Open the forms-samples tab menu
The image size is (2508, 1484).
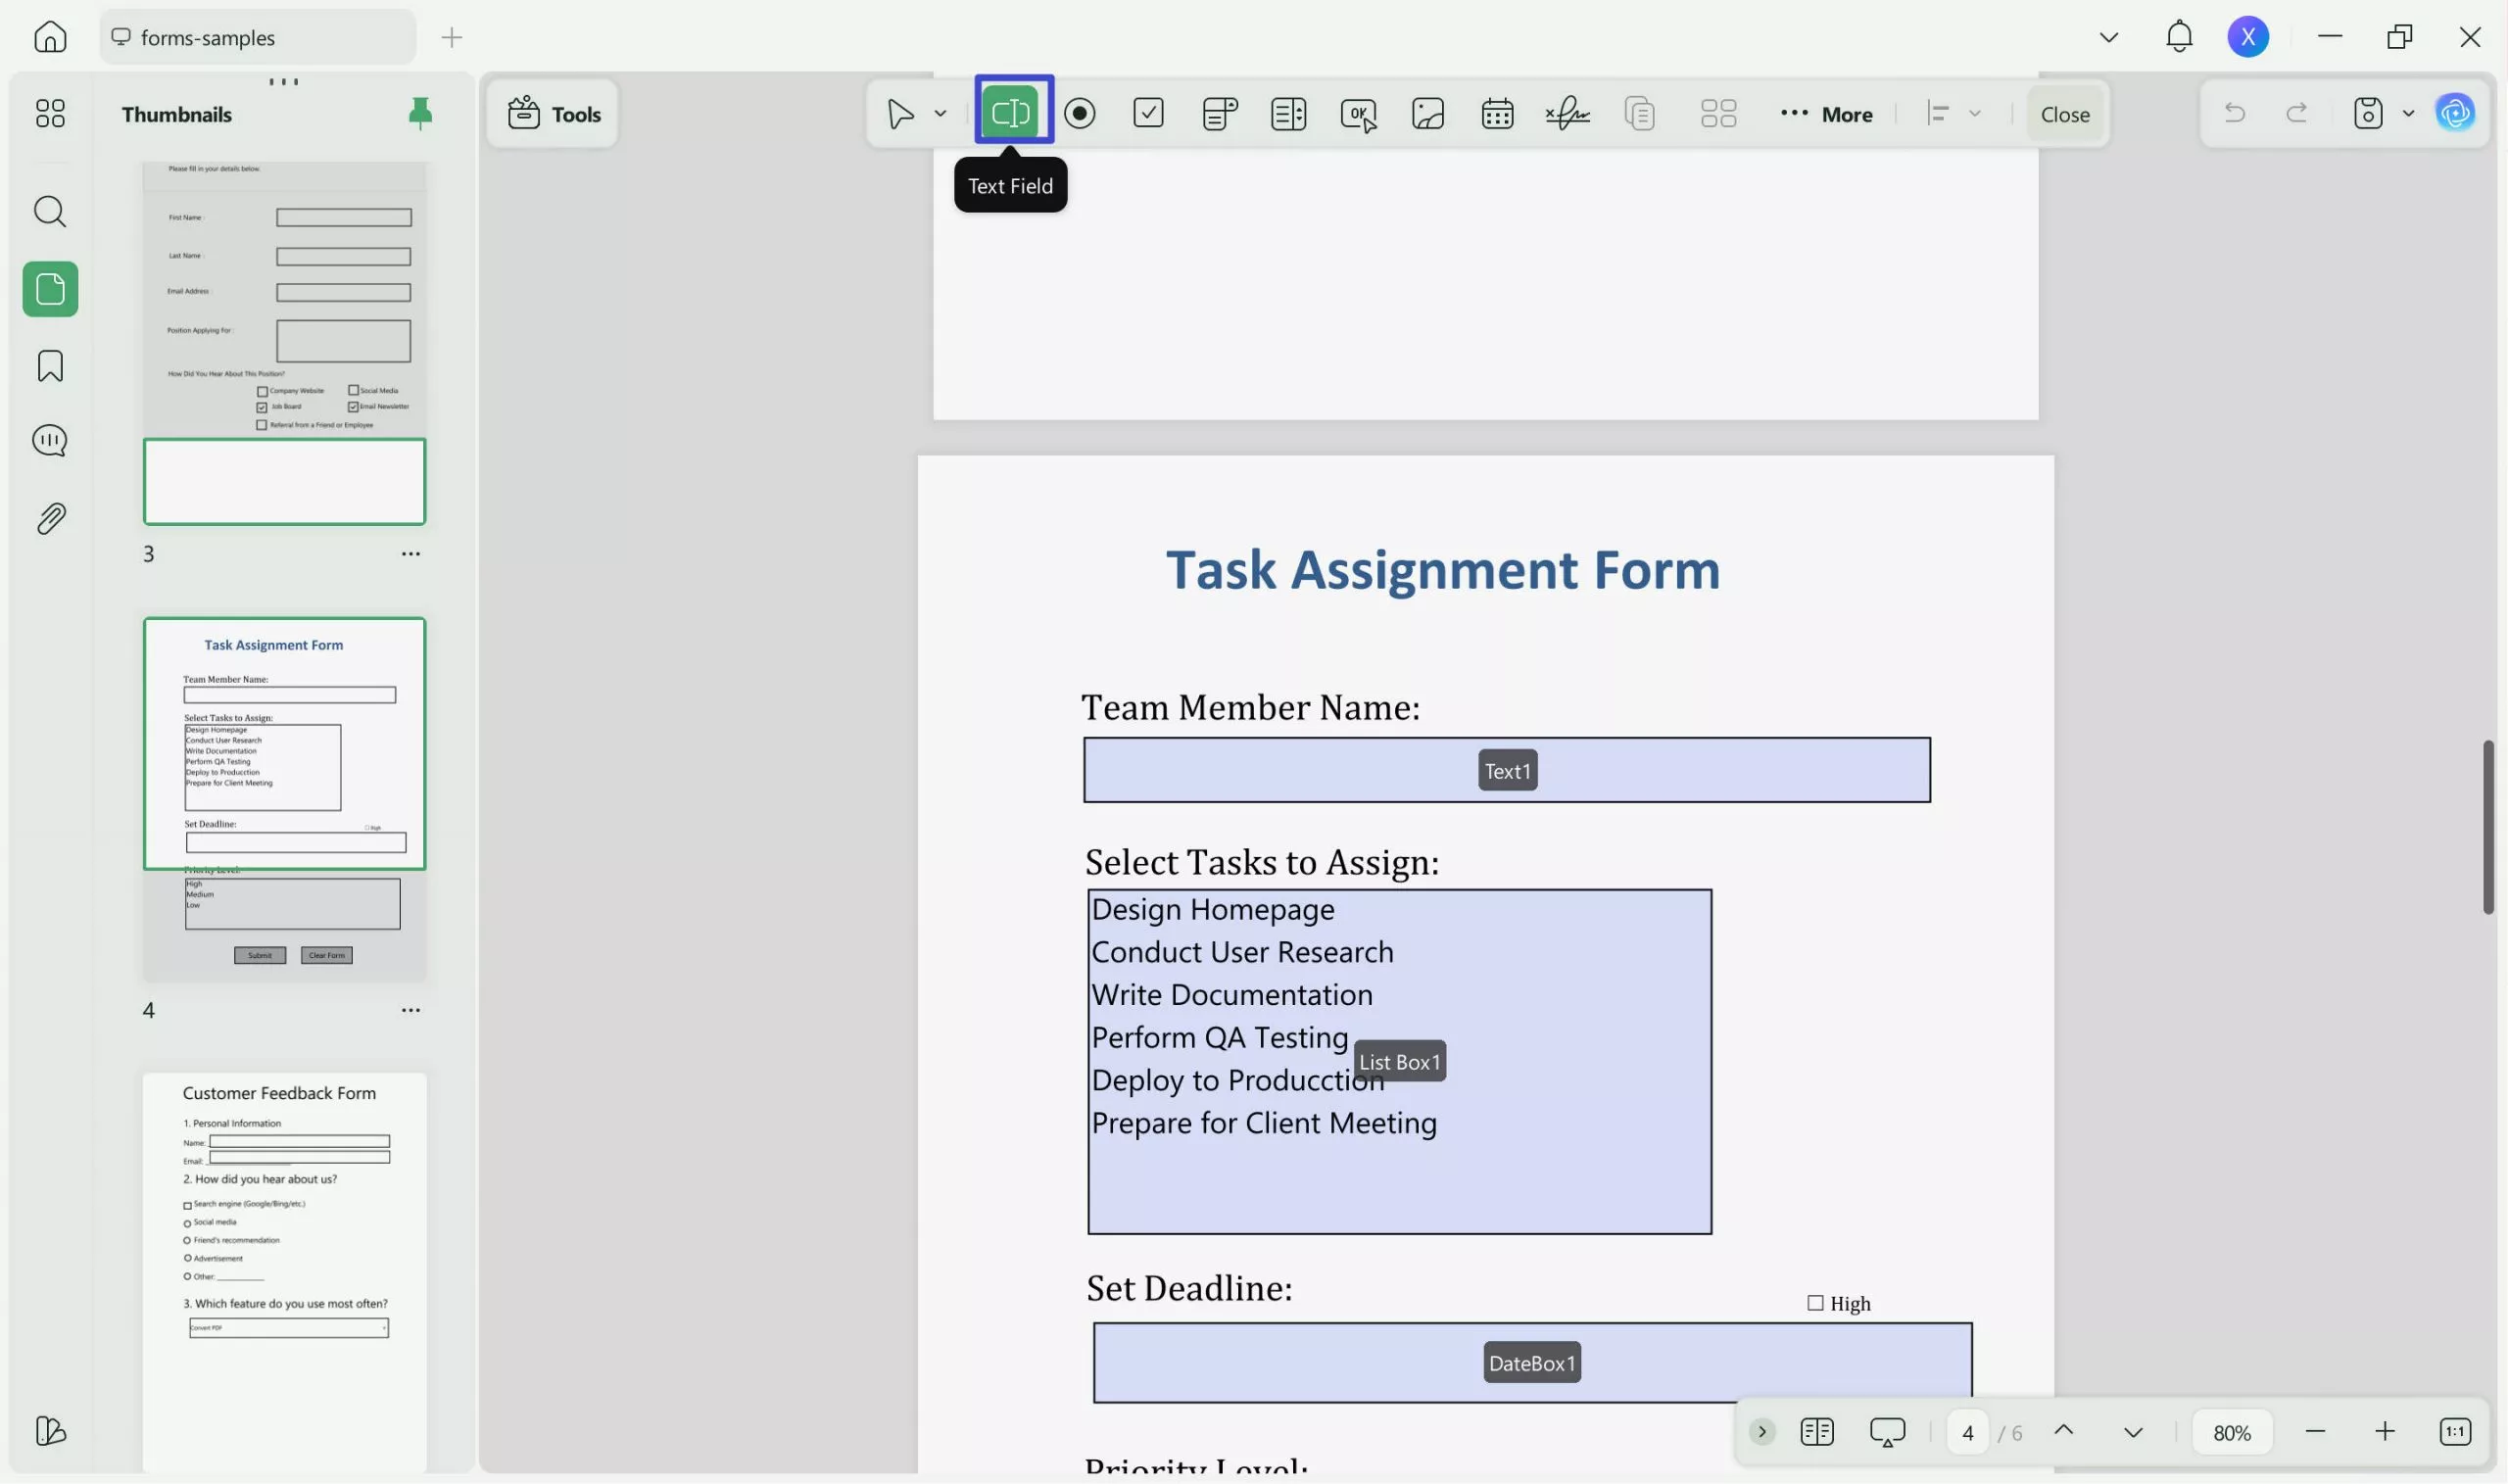2109,37
